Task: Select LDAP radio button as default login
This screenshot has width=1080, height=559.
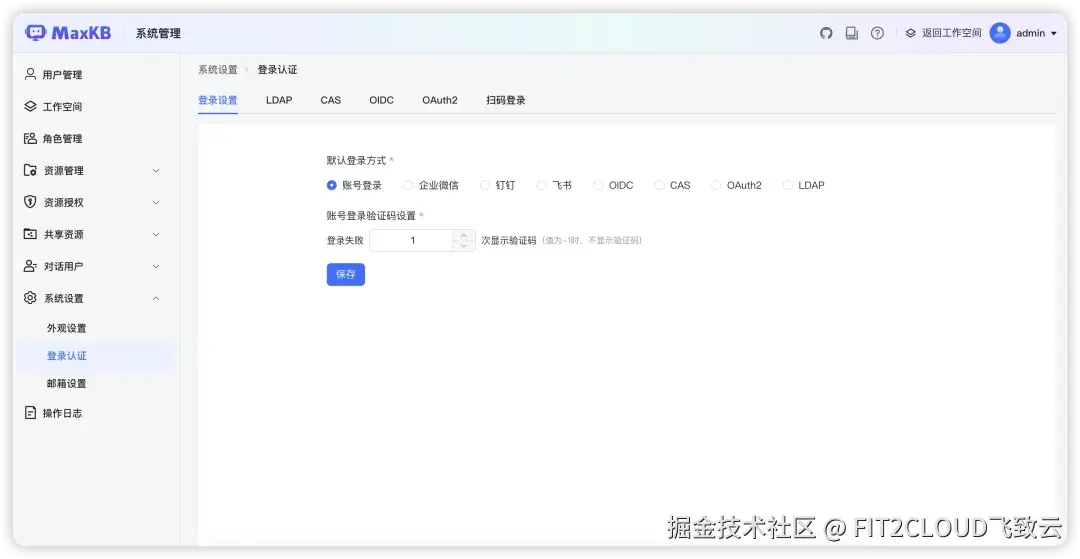Action: (787, 185)
